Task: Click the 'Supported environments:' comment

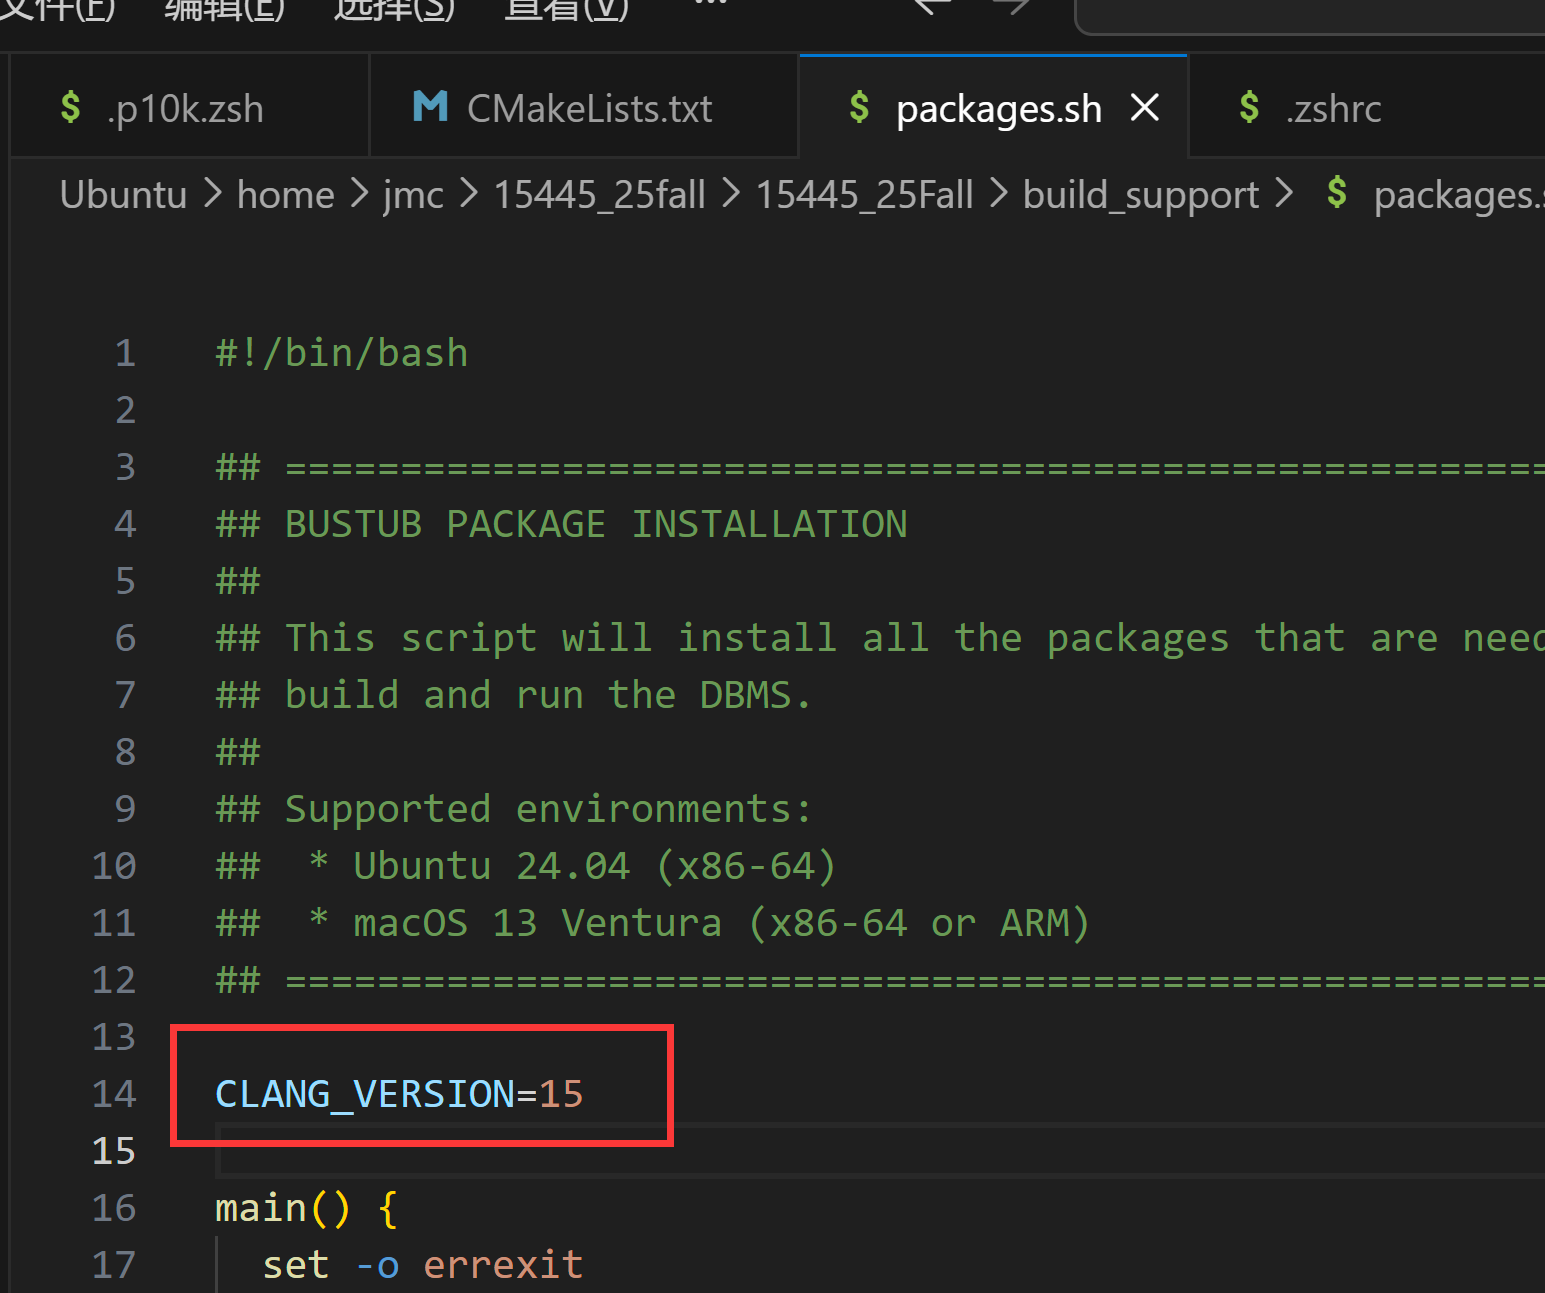Action: [x=514, y=809]
